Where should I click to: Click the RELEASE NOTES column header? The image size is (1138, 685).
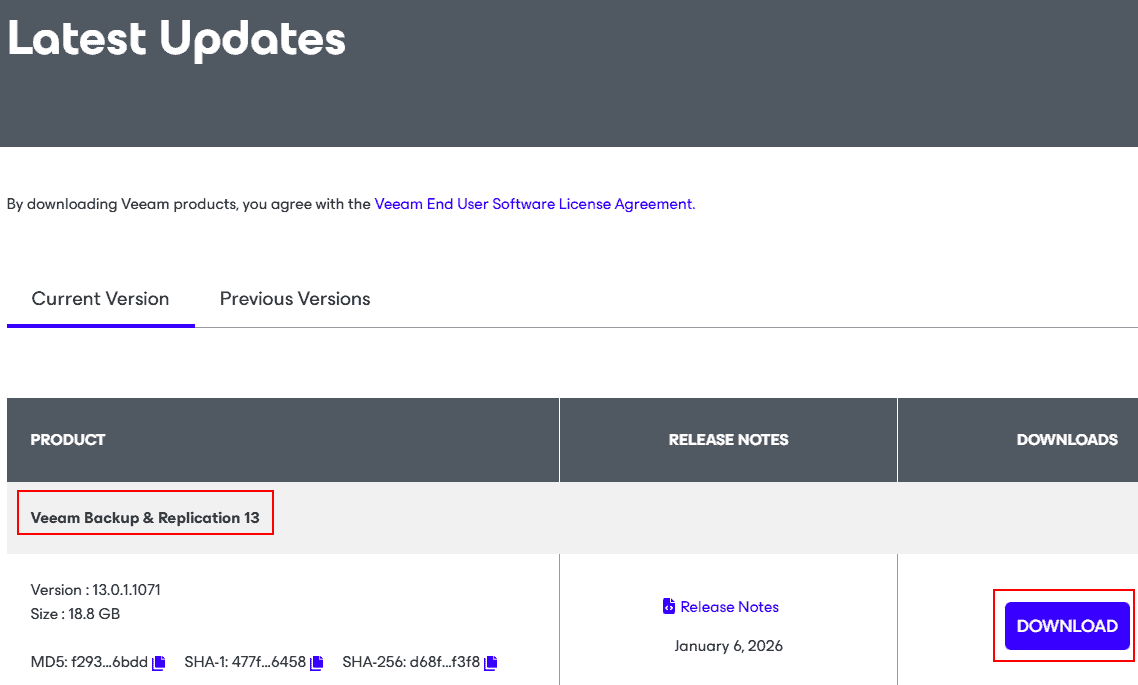(x=729, y=440)
